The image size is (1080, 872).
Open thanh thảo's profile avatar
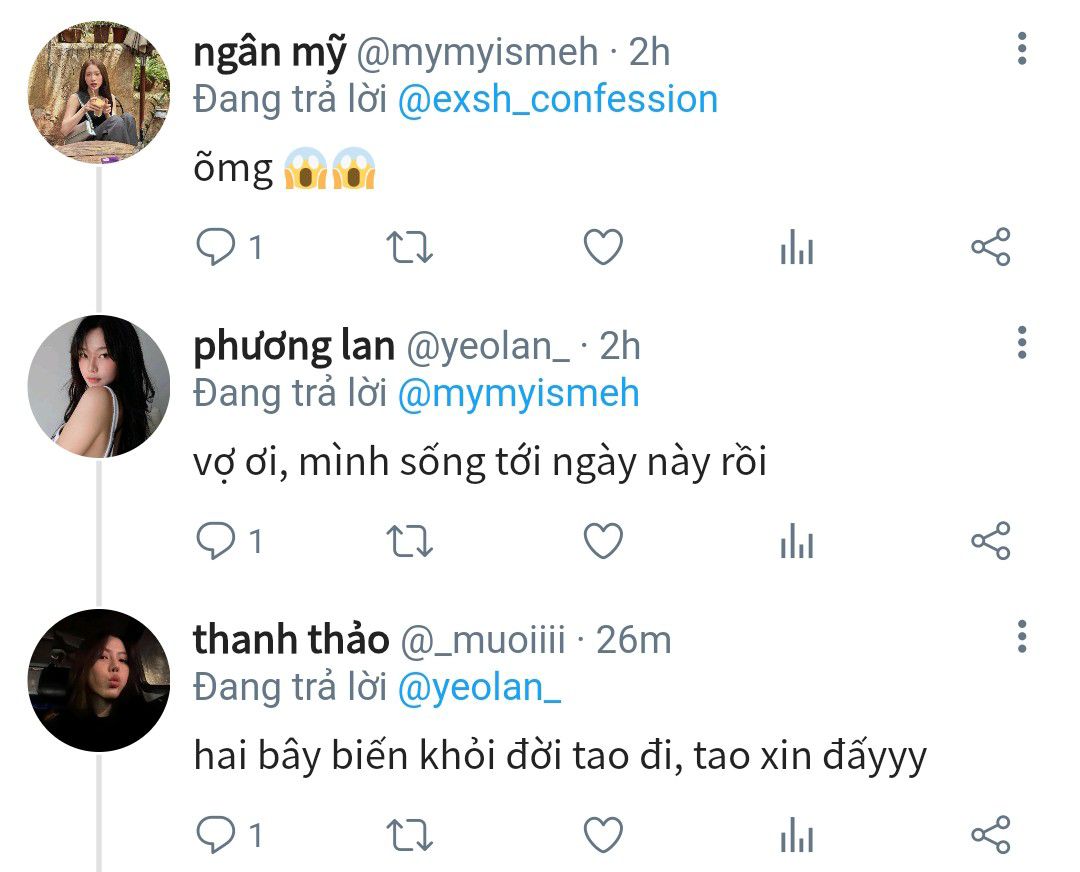point(98,681)
